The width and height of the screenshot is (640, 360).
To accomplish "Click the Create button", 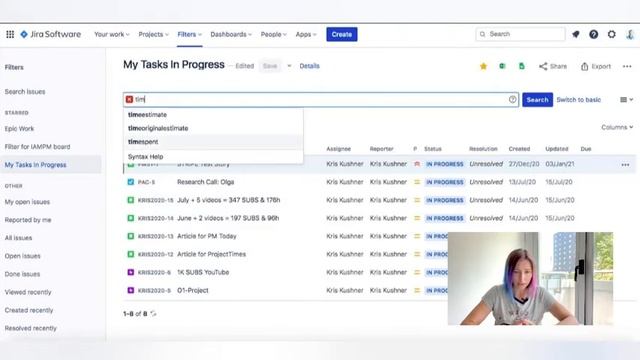I will pyautogui.click(x=342, y=34).
